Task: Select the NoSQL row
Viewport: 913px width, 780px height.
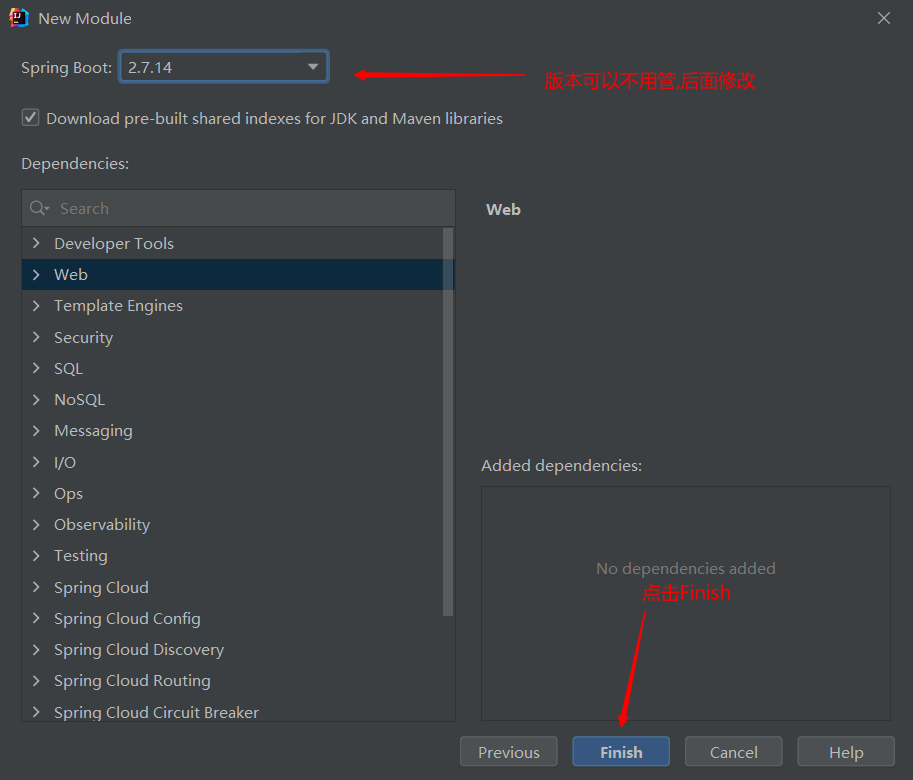Action: point(232,399)
